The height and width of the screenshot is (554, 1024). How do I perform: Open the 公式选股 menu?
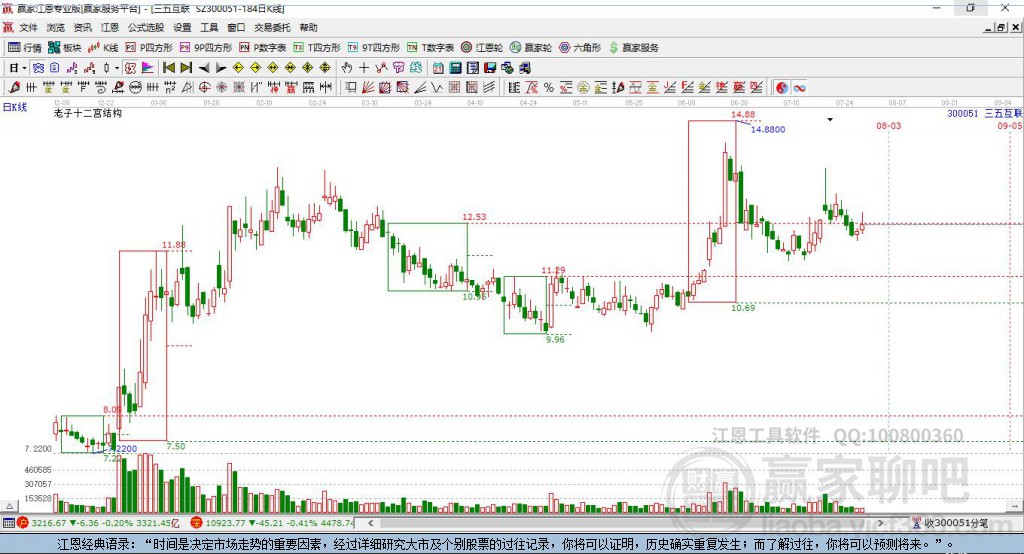click(x=146, y=27)
